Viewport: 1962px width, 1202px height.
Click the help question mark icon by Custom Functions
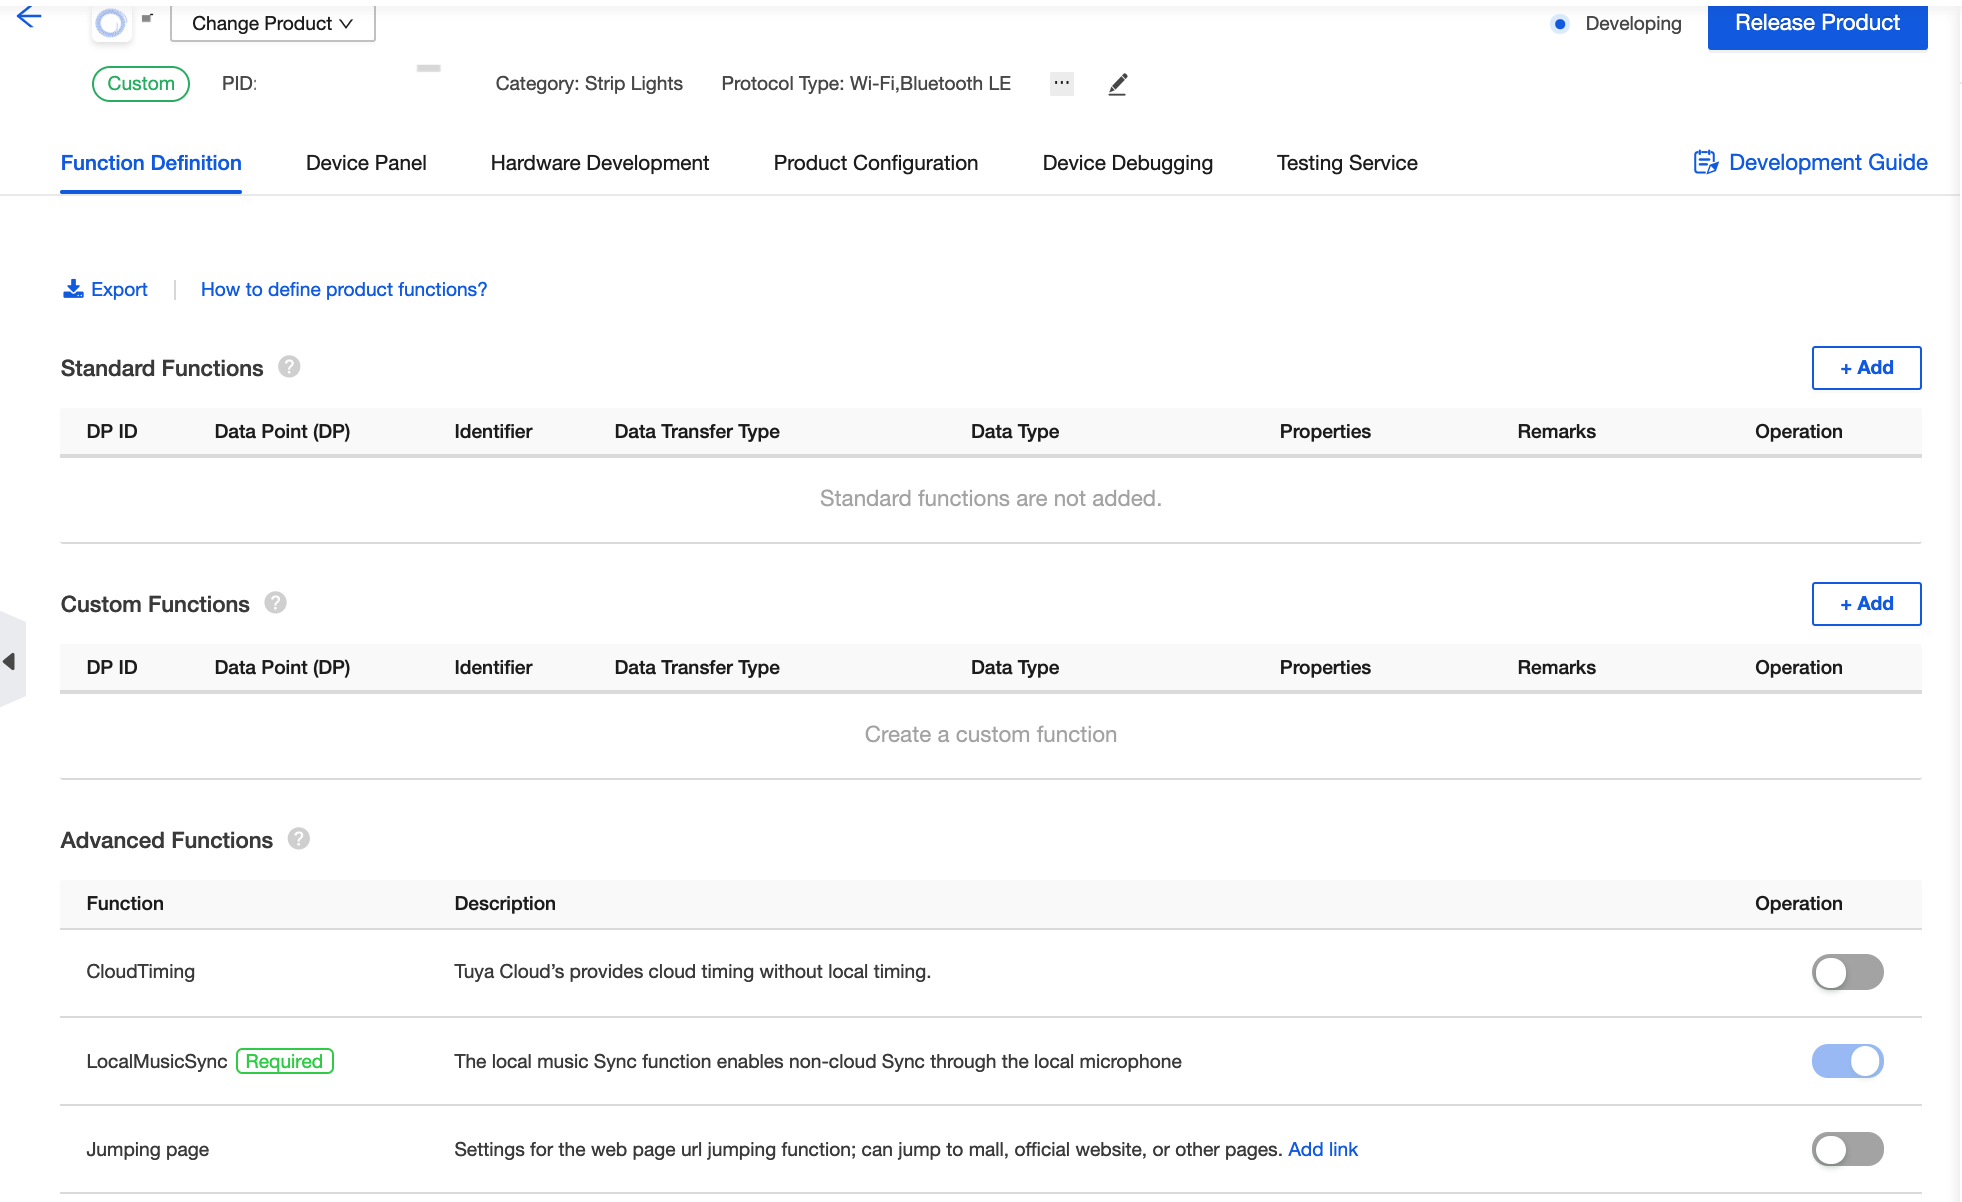tap(275, 604)
